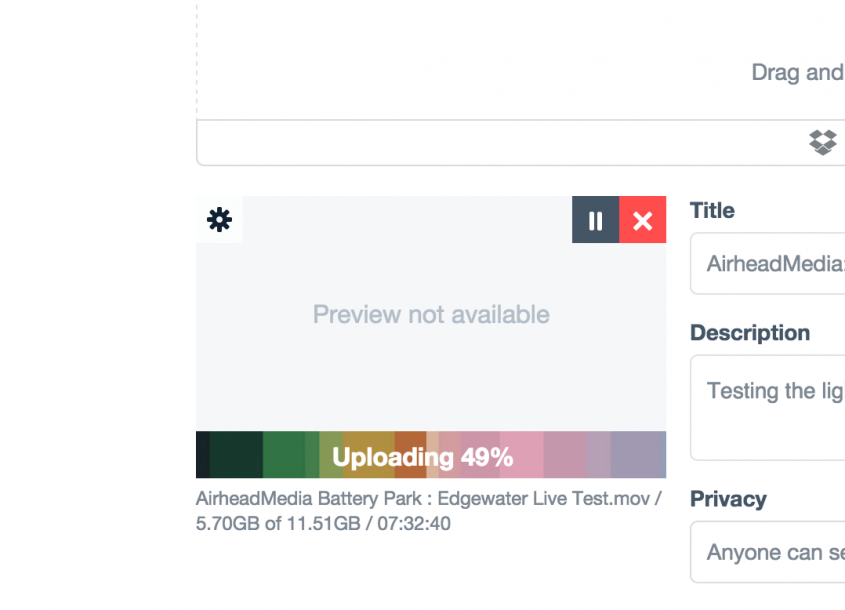Viewport: 845px width, 610px height.
Task: Click the "Preview not available" thumbnail text
Action: 431,315
